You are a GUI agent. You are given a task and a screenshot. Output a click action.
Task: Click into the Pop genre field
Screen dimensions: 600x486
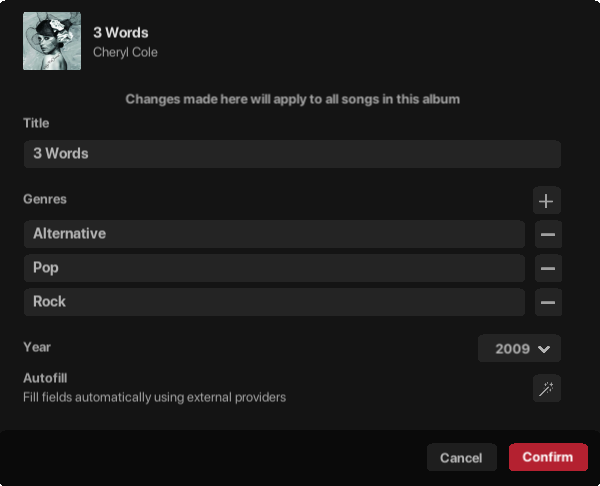click(273, 268)
